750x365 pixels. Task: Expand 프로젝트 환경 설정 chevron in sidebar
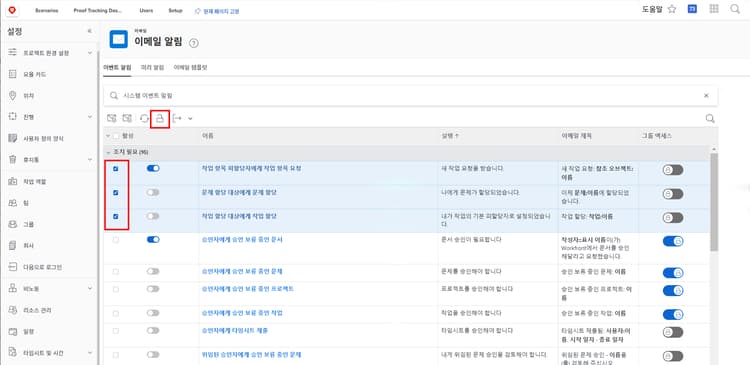coord(89,53)
